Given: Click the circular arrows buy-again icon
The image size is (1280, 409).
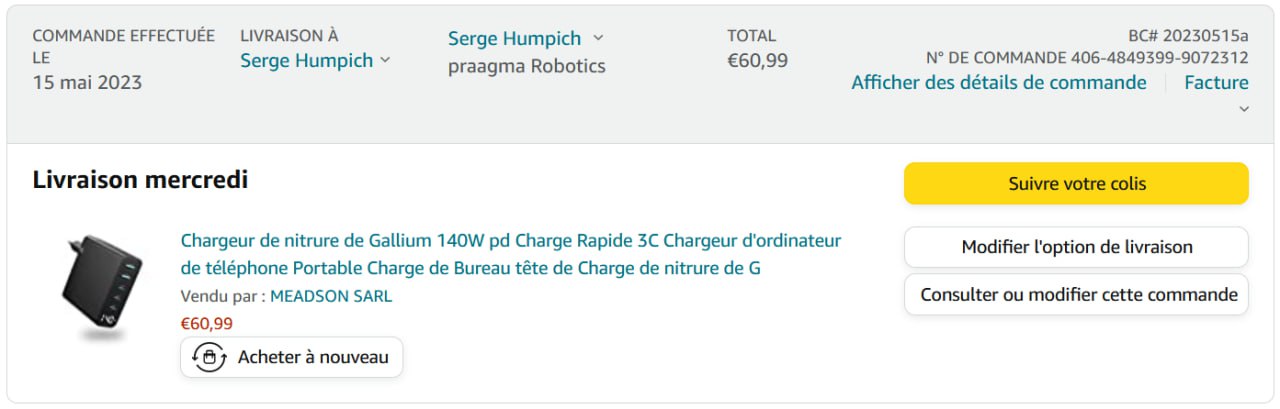Looking at the screenshot, I should [x=209, y=357].
